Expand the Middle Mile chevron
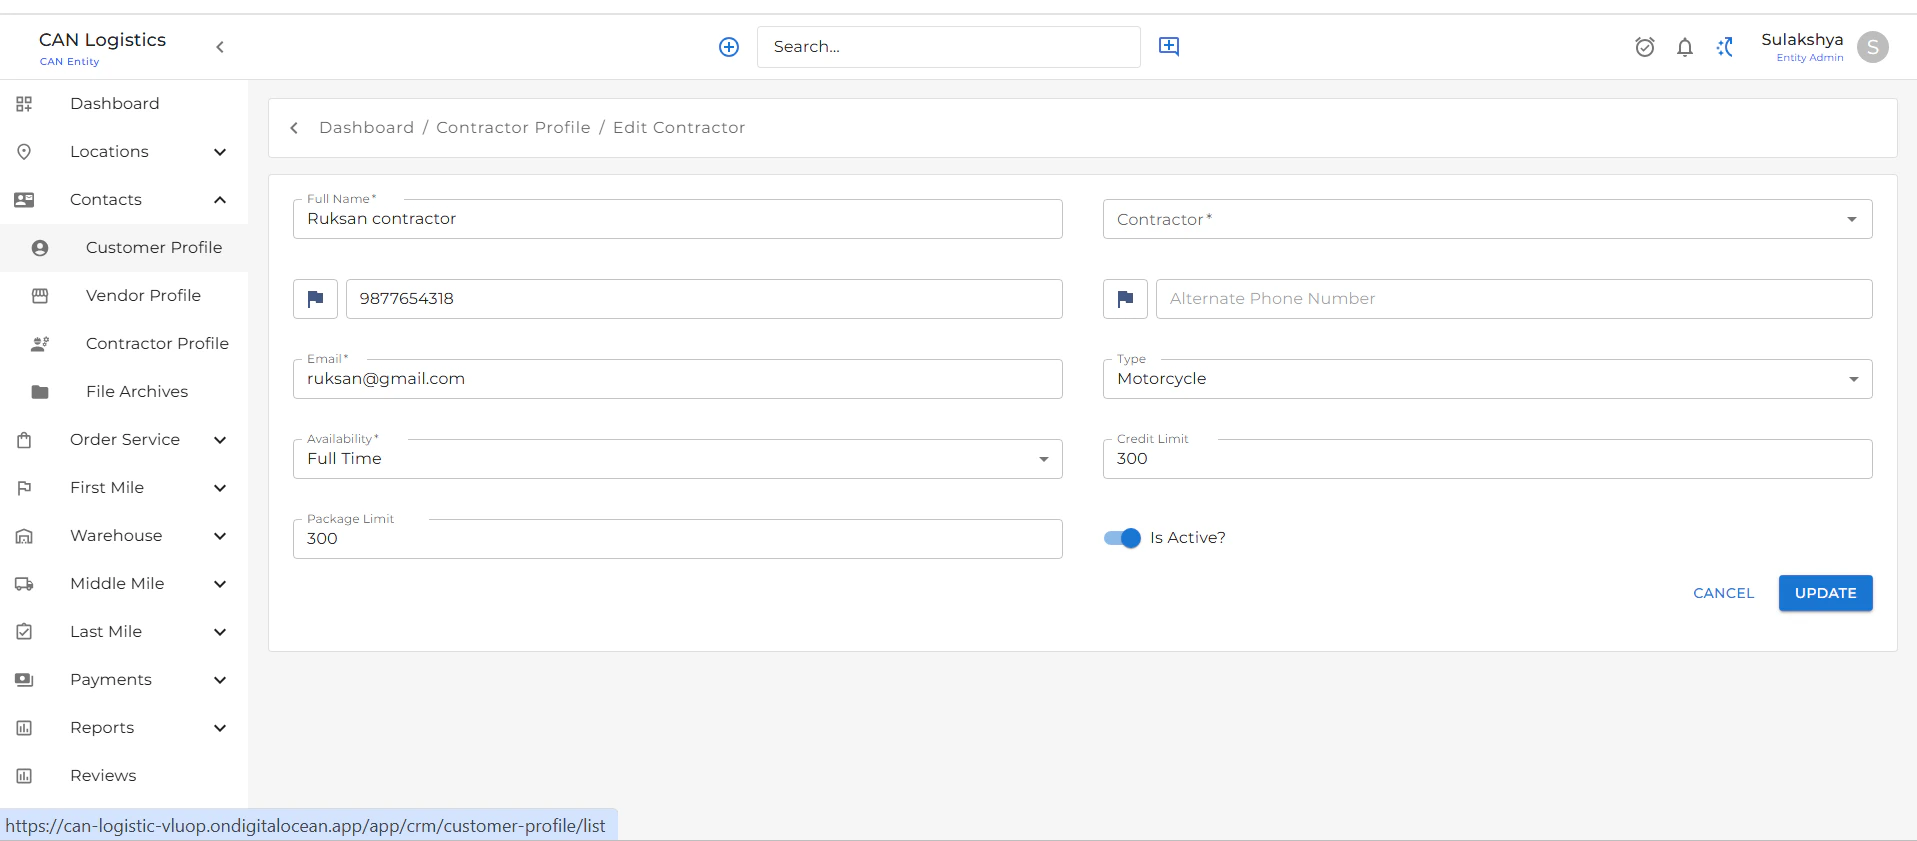This screenshot has height=841, width=1917. [x=220, y=584]
